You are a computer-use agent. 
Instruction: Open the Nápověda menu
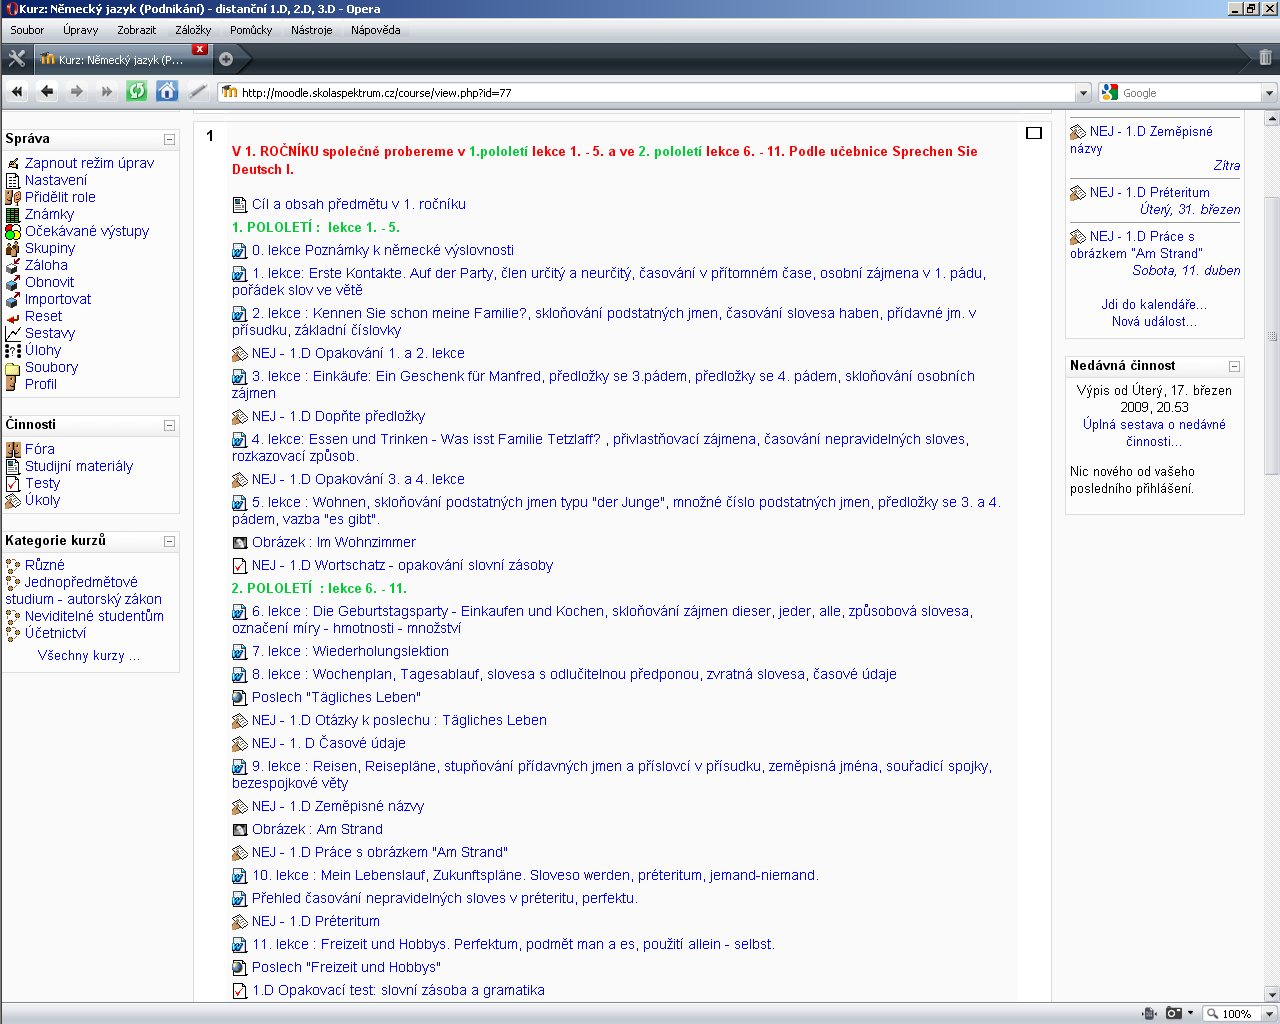[x=376, y=30]
